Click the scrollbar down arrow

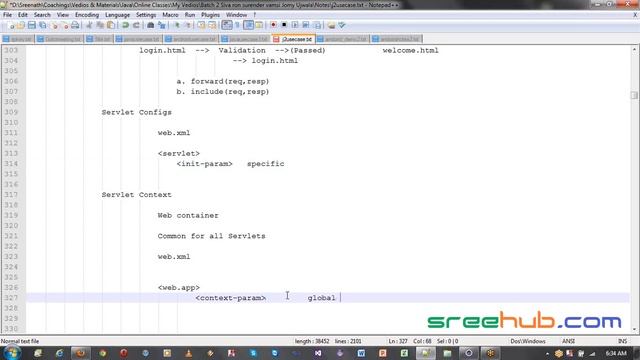634,329
